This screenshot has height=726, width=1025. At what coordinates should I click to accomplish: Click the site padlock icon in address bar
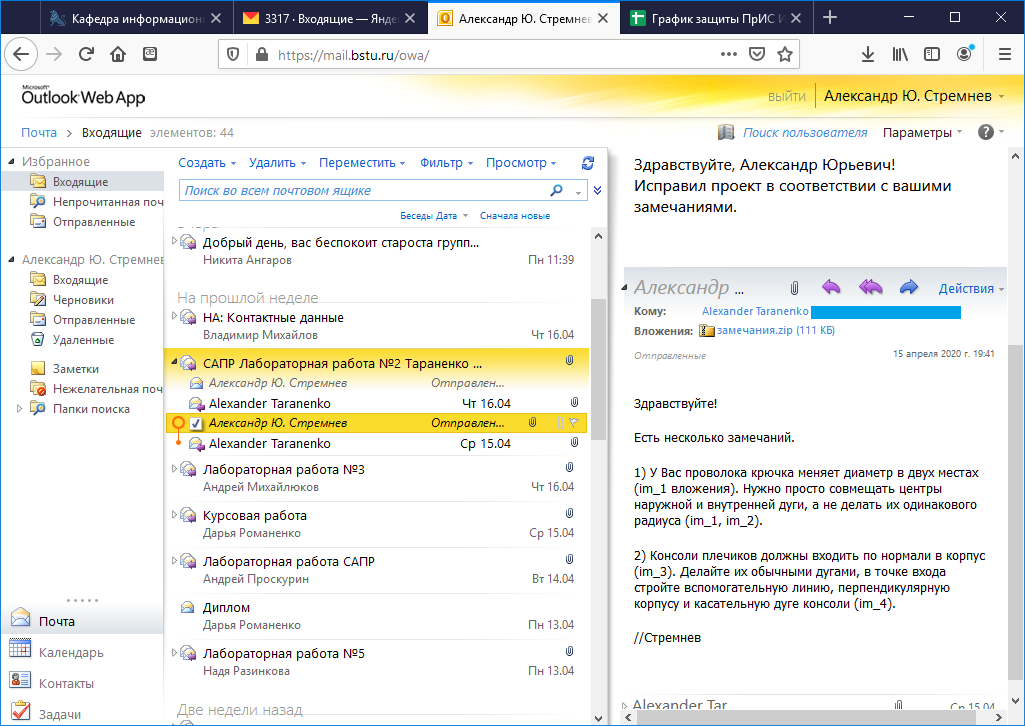pos(261,54)
